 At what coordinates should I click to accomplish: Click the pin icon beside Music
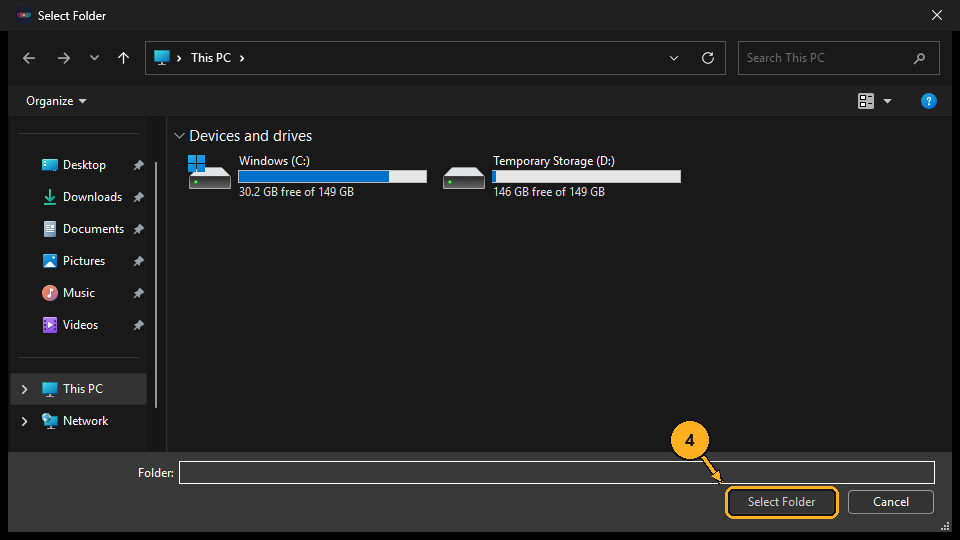coord(138,293)
